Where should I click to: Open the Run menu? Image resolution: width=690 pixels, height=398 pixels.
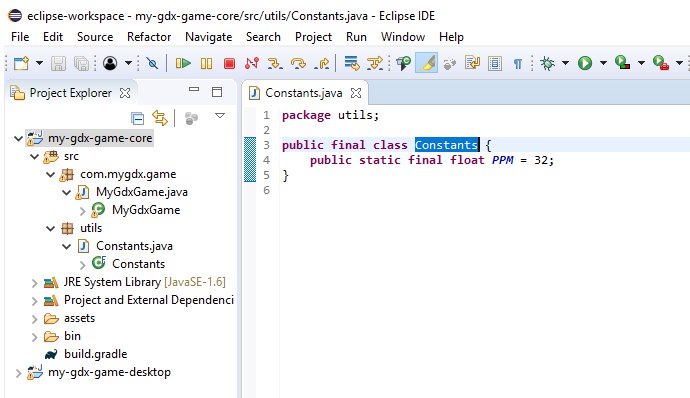tap(356, 37)
